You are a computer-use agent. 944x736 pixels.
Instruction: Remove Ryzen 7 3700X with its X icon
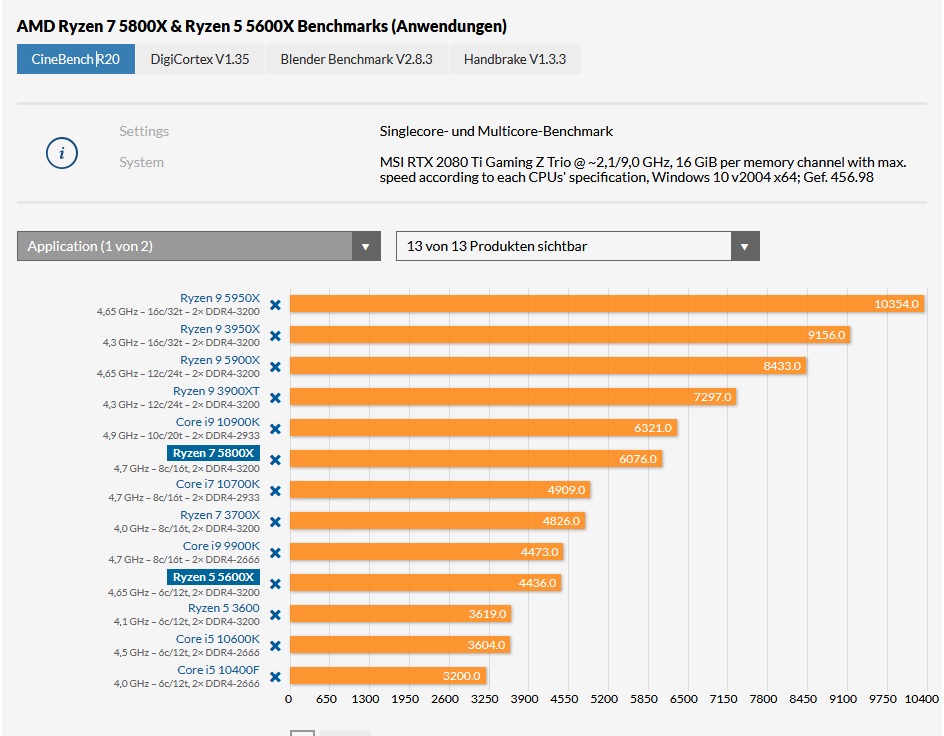tap(275, 522)
